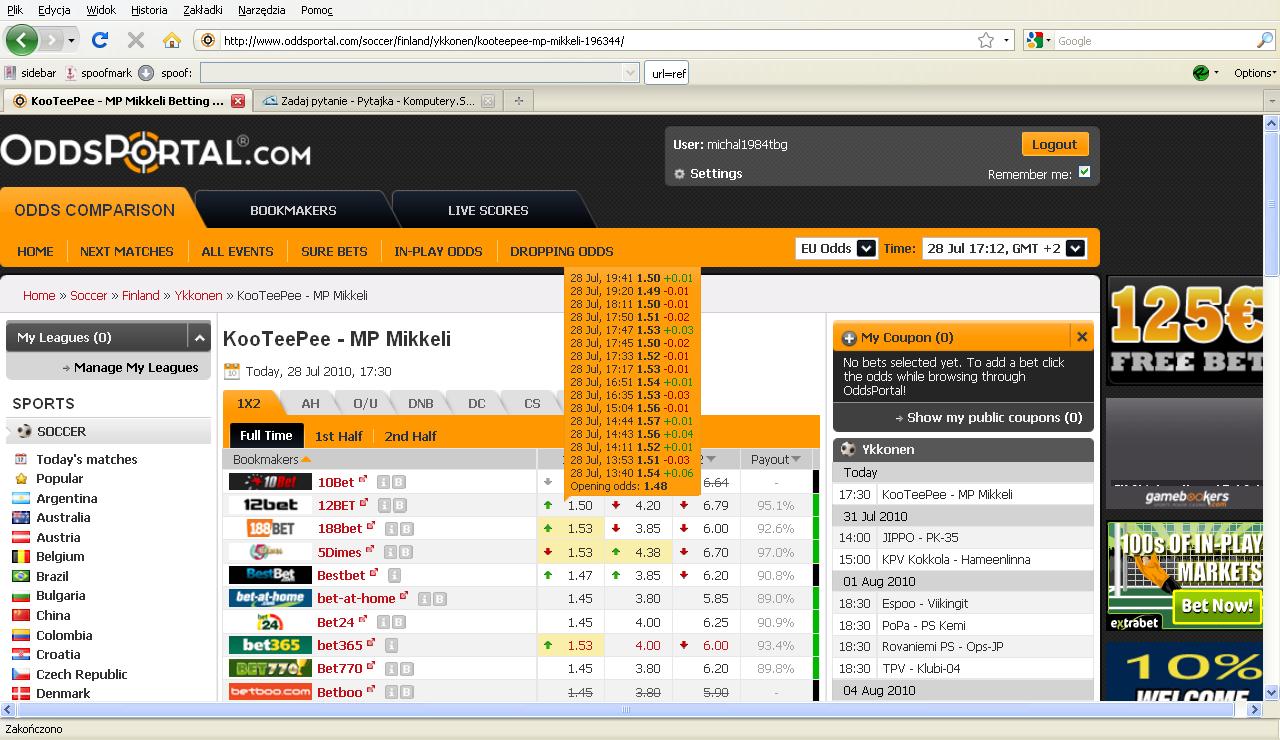1280x740 pixels.
Task: Click the Argentina flag icon
Action: click(20, 498)
